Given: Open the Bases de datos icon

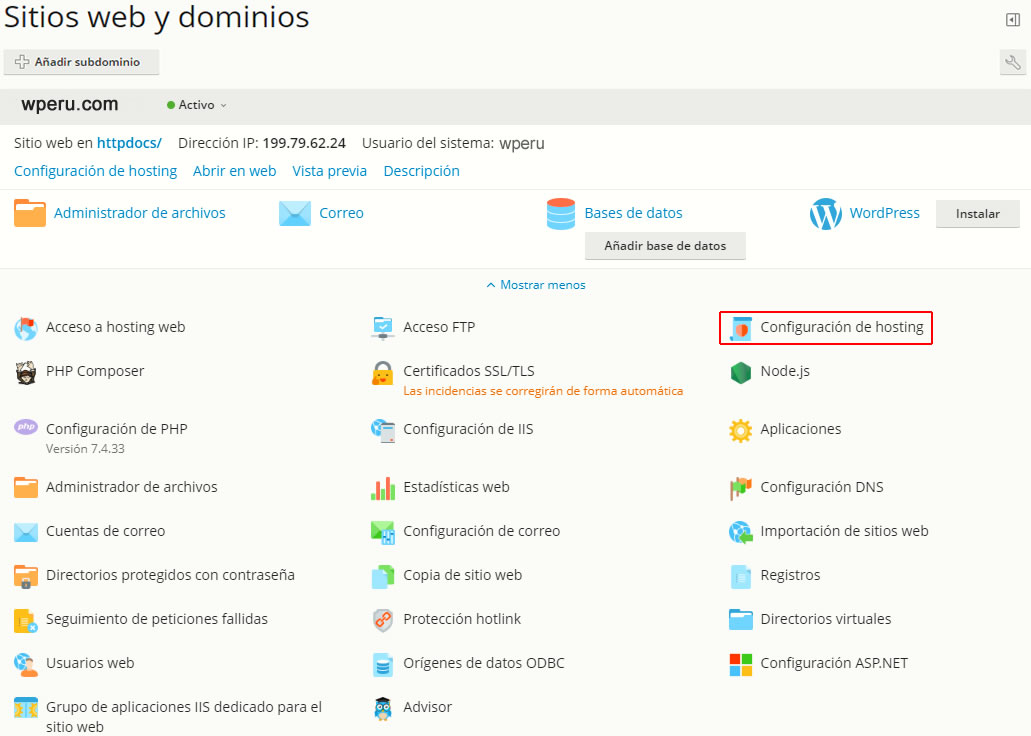Looking at the screenshot, I should [561, 214].
